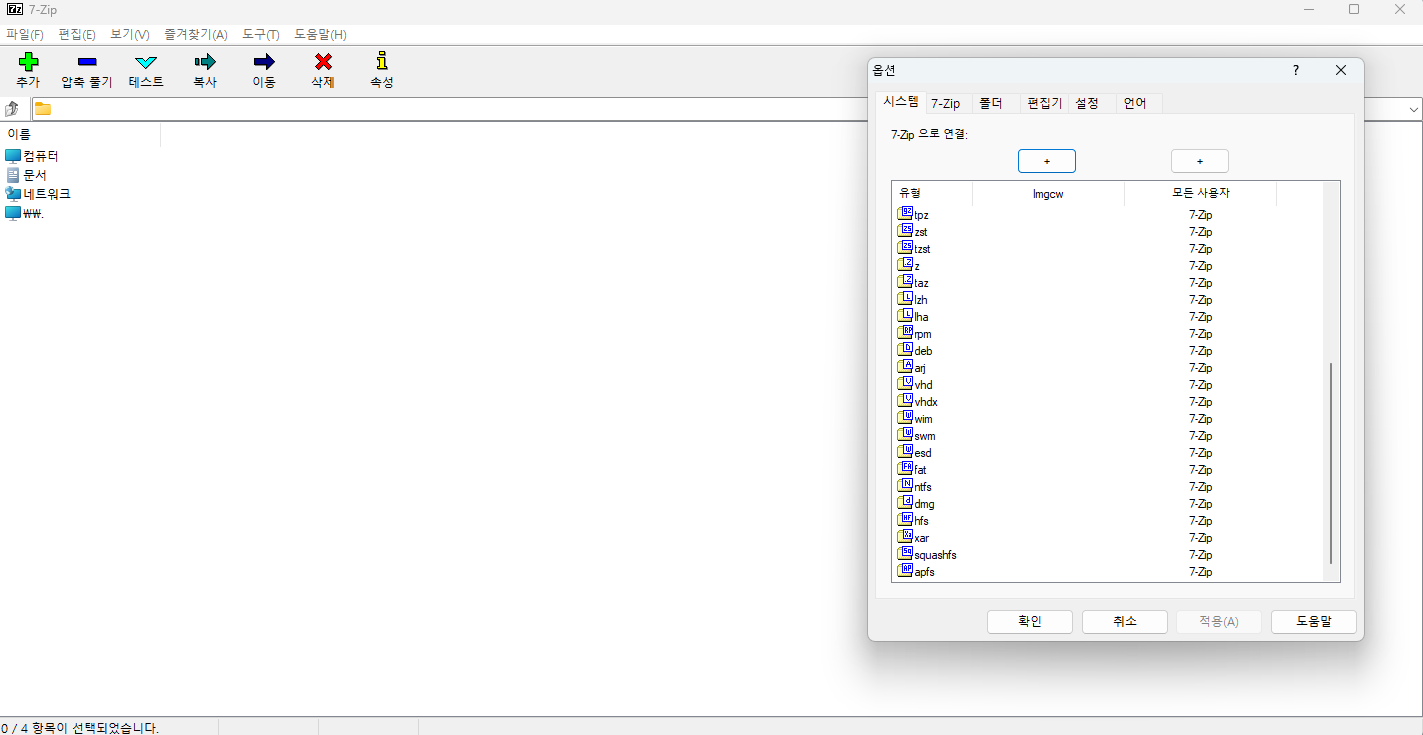Click the up-folder arrow icon beside the address bar

(x=13, y=109)
